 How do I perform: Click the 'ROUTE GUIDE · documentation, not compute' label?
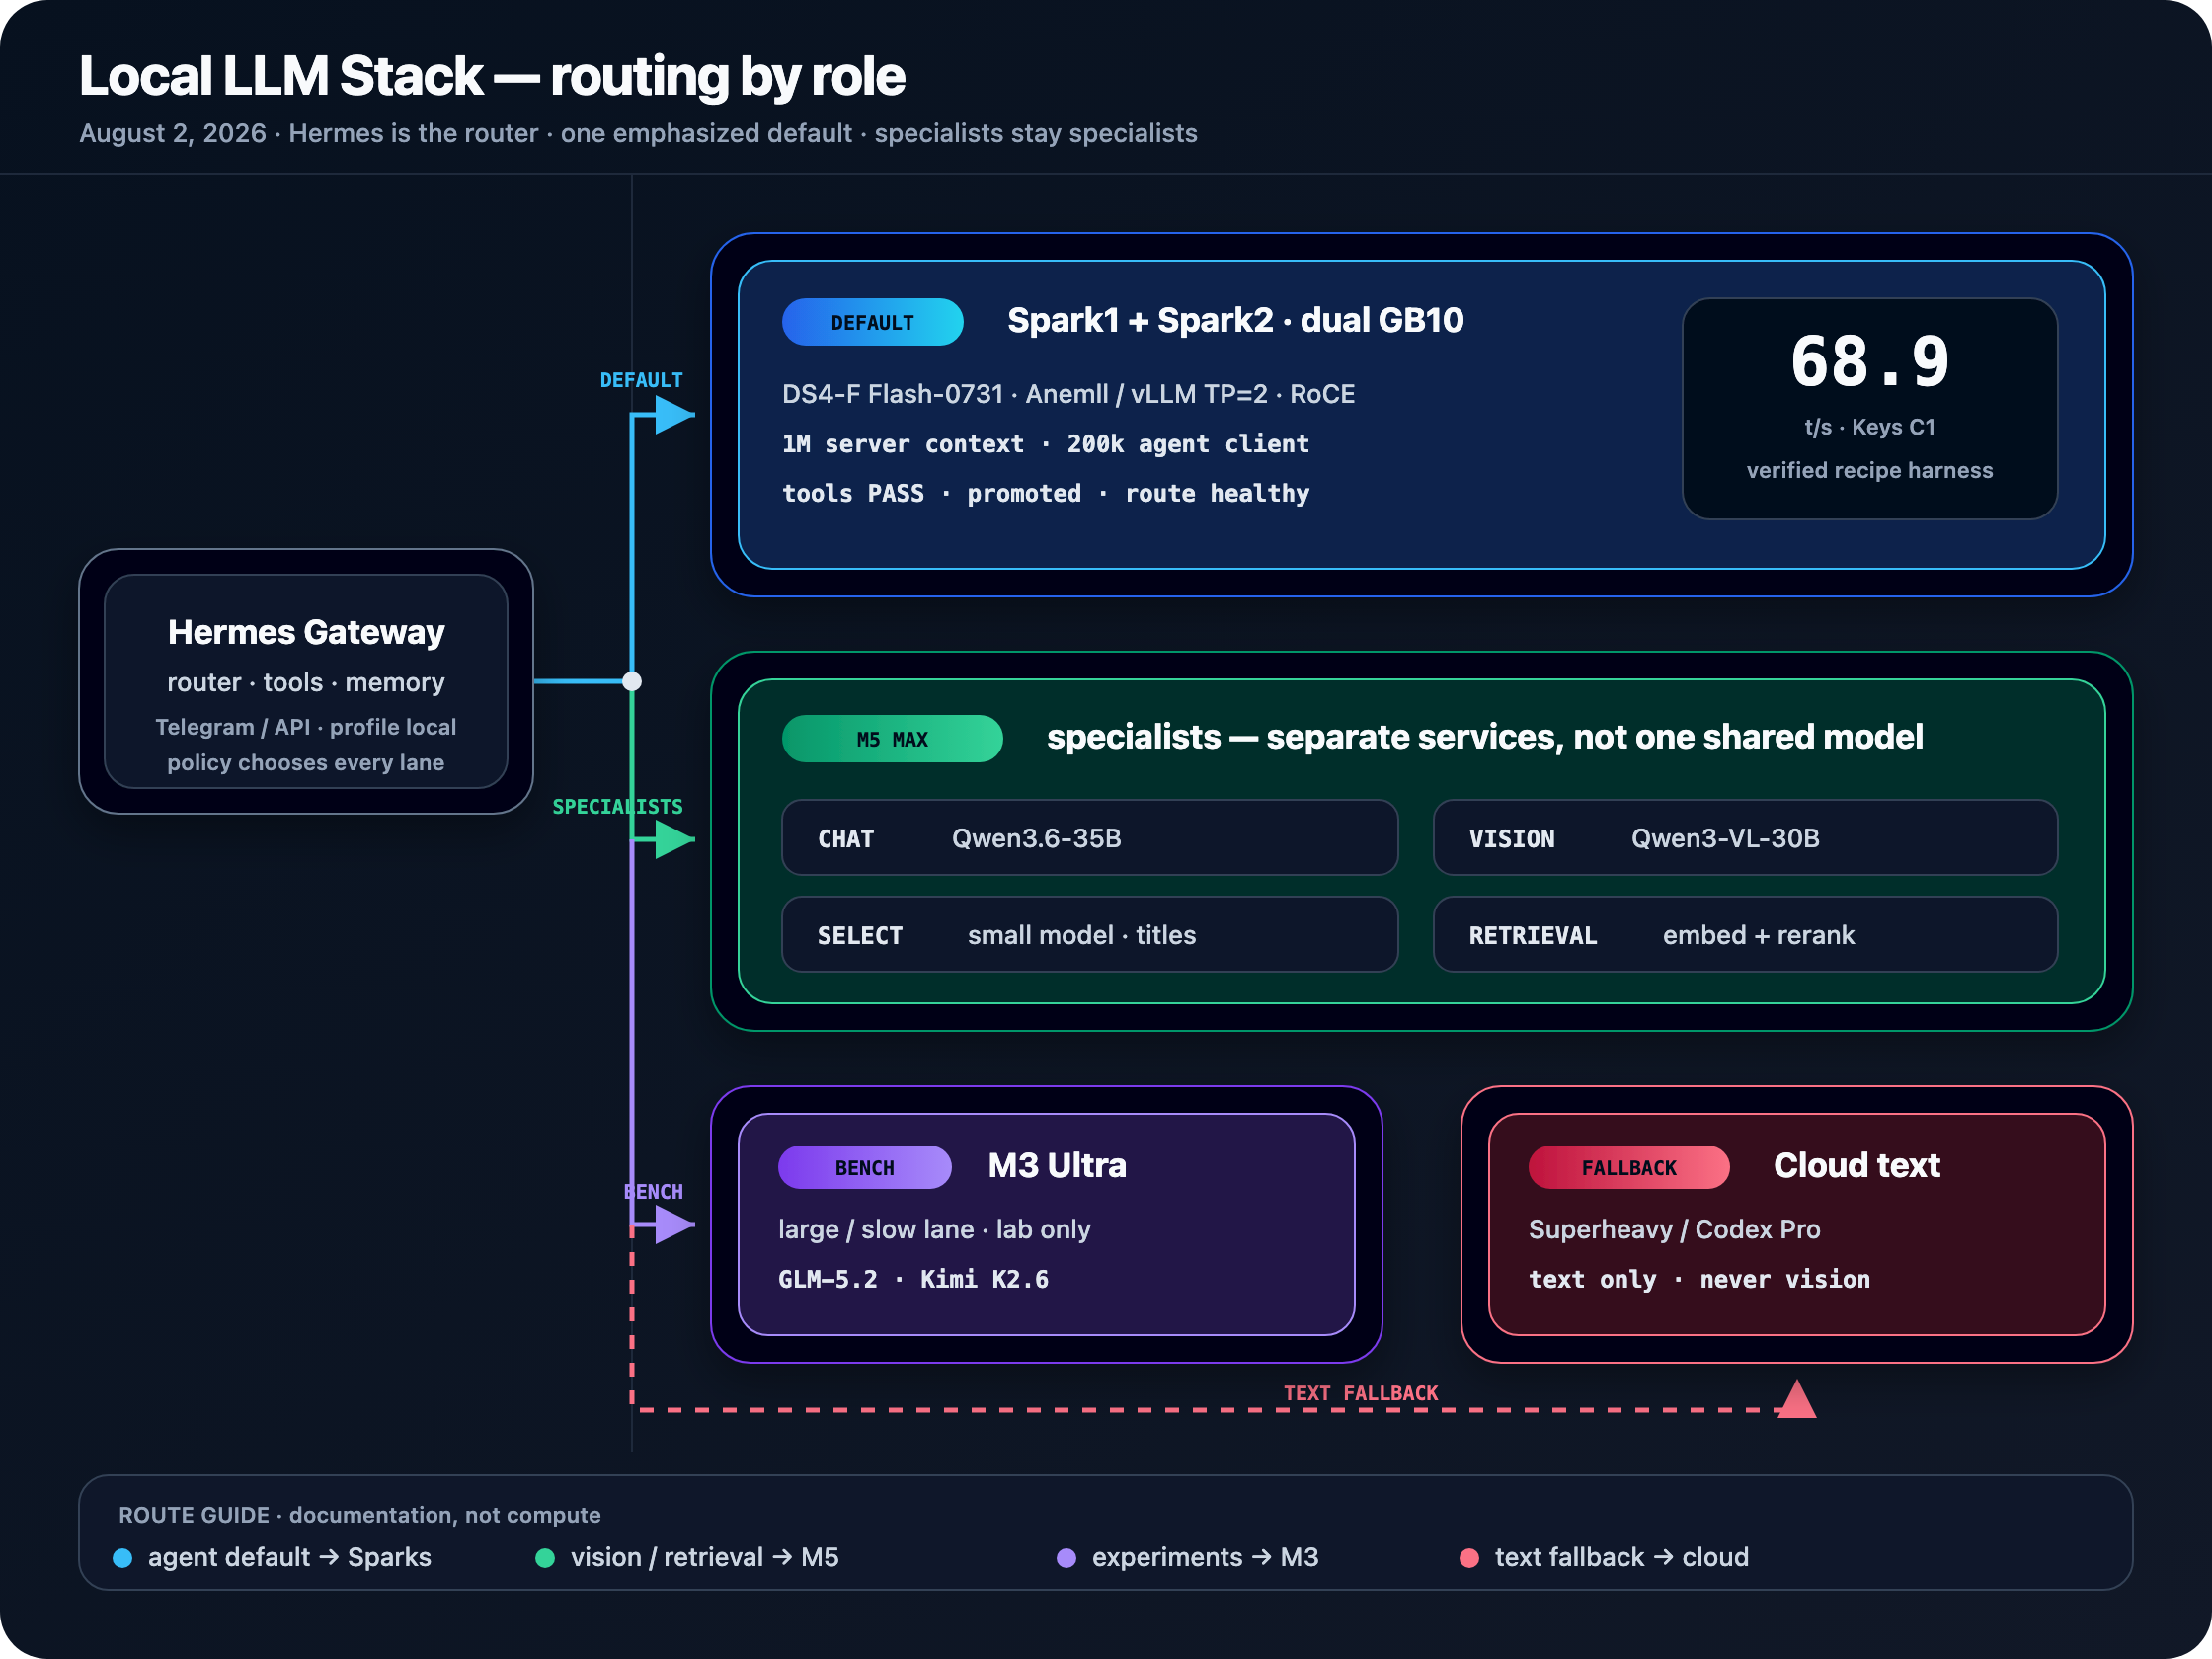point(360,1515)
